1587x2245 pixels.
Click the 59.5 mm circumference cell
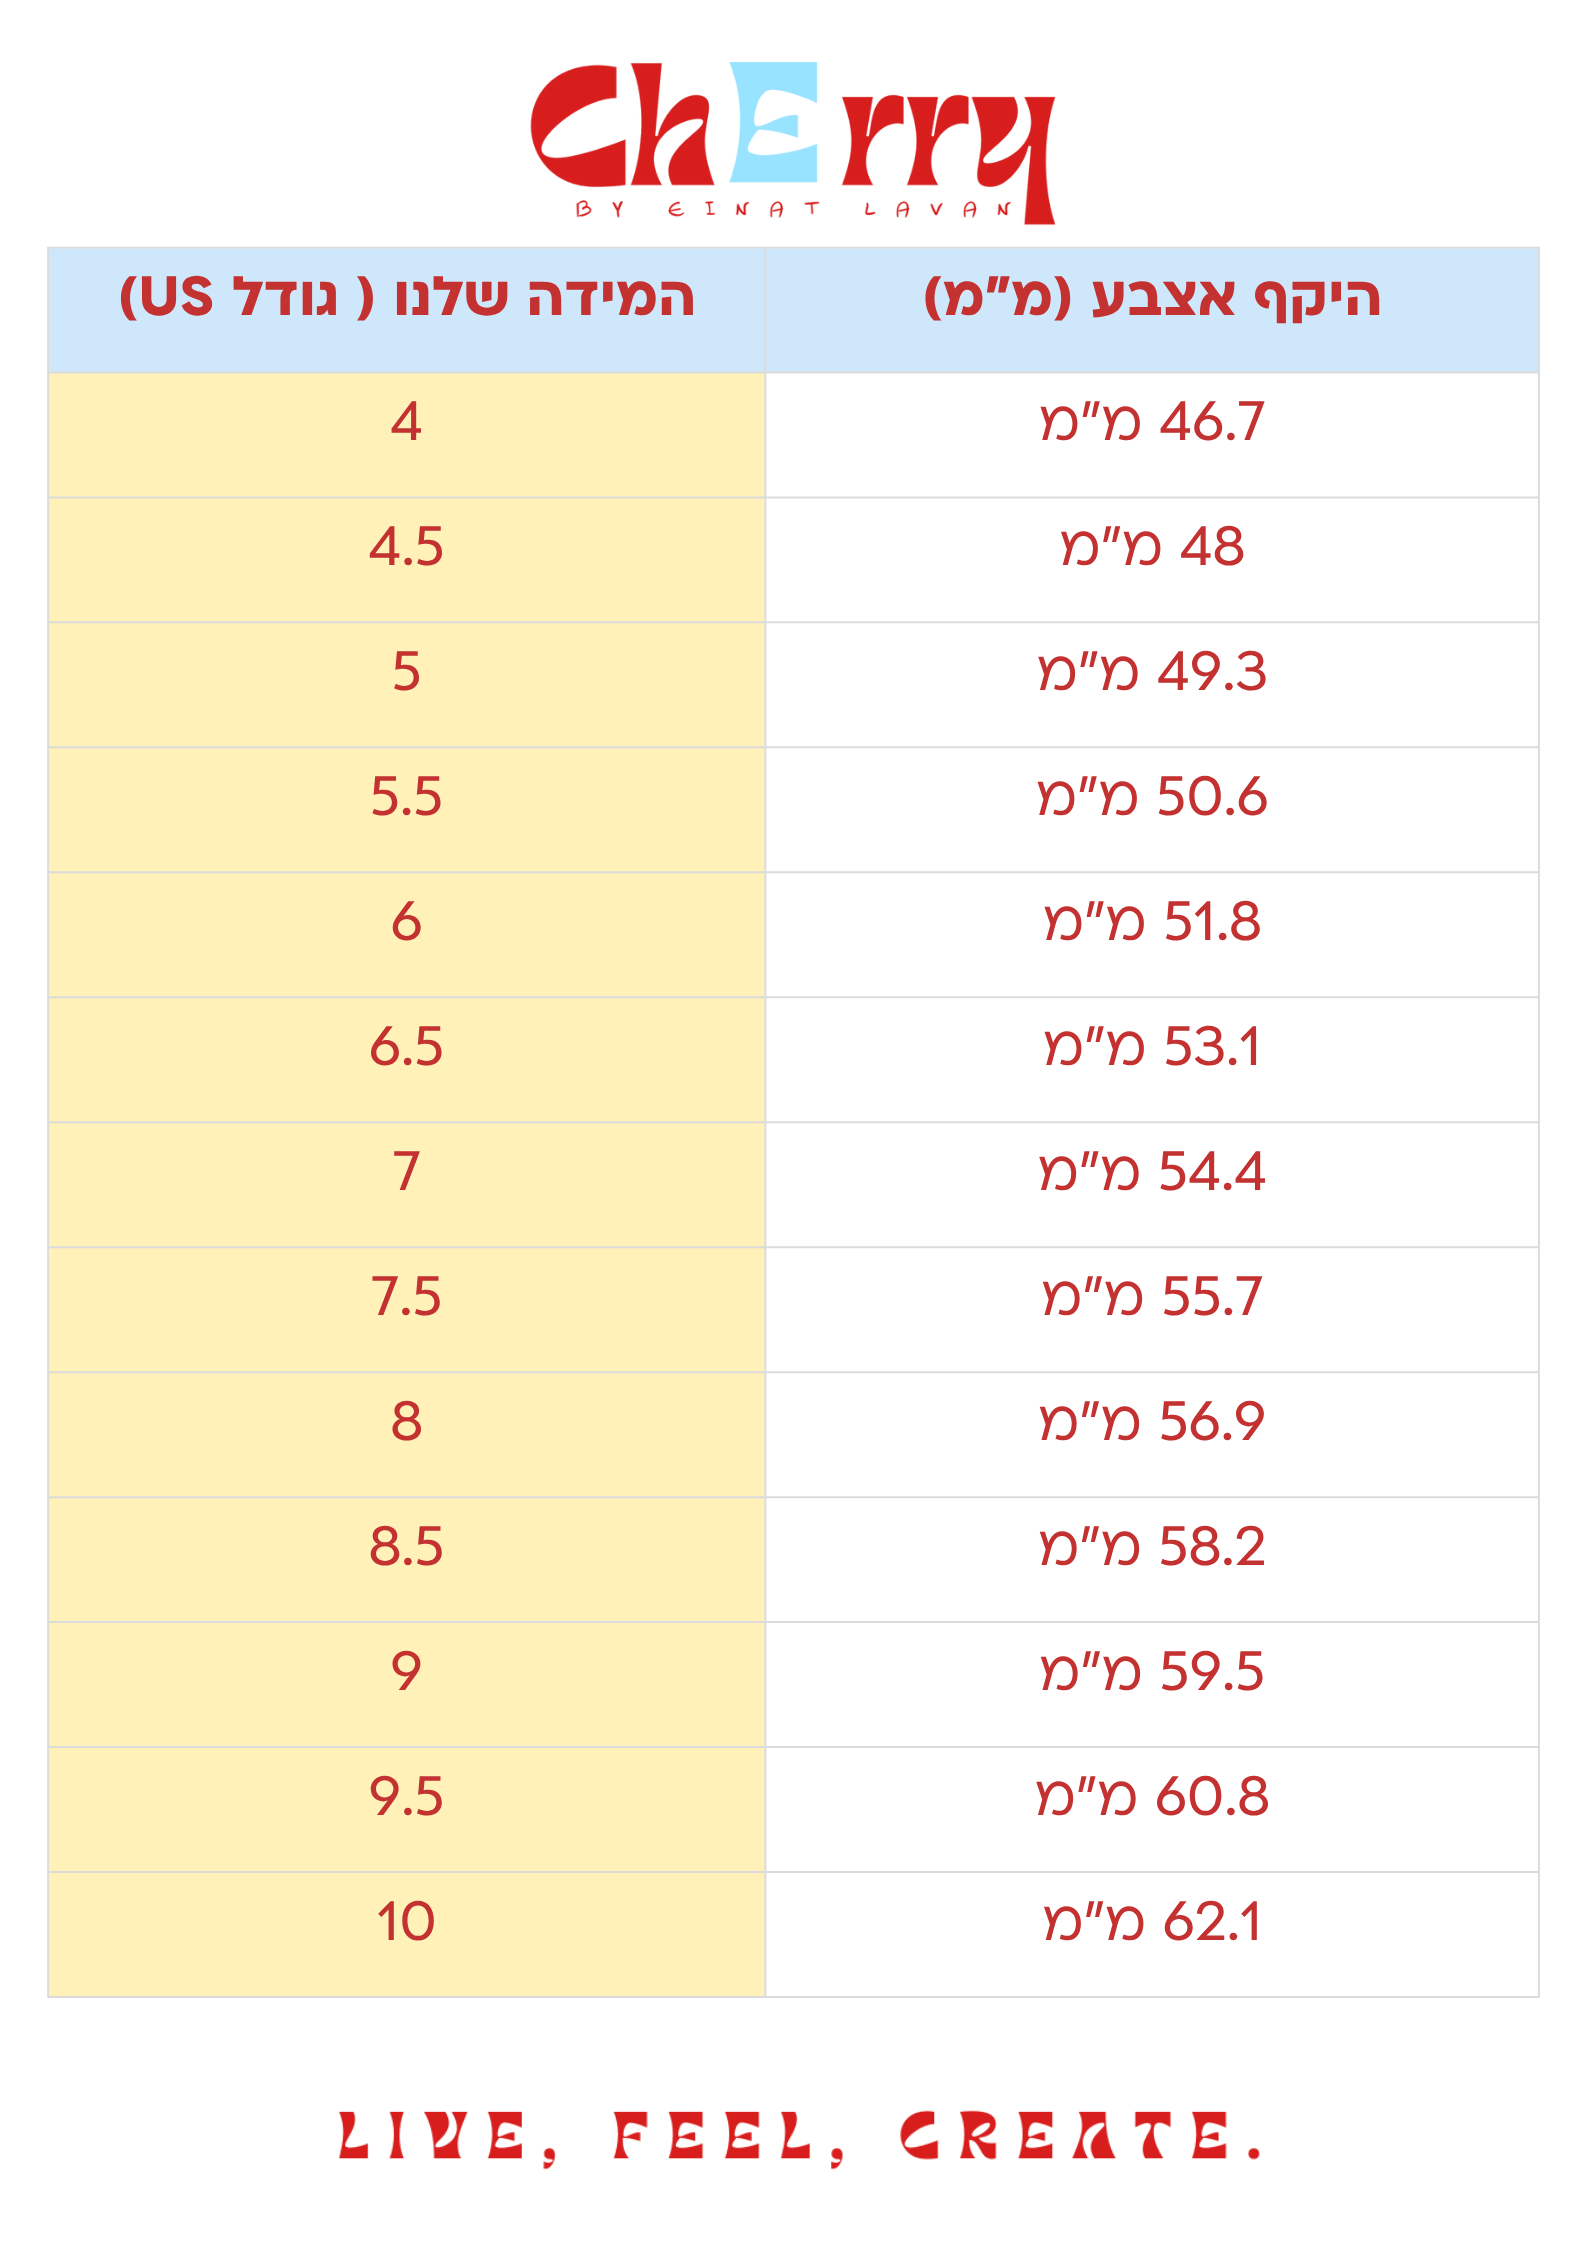click(x=1152, y=1672)
